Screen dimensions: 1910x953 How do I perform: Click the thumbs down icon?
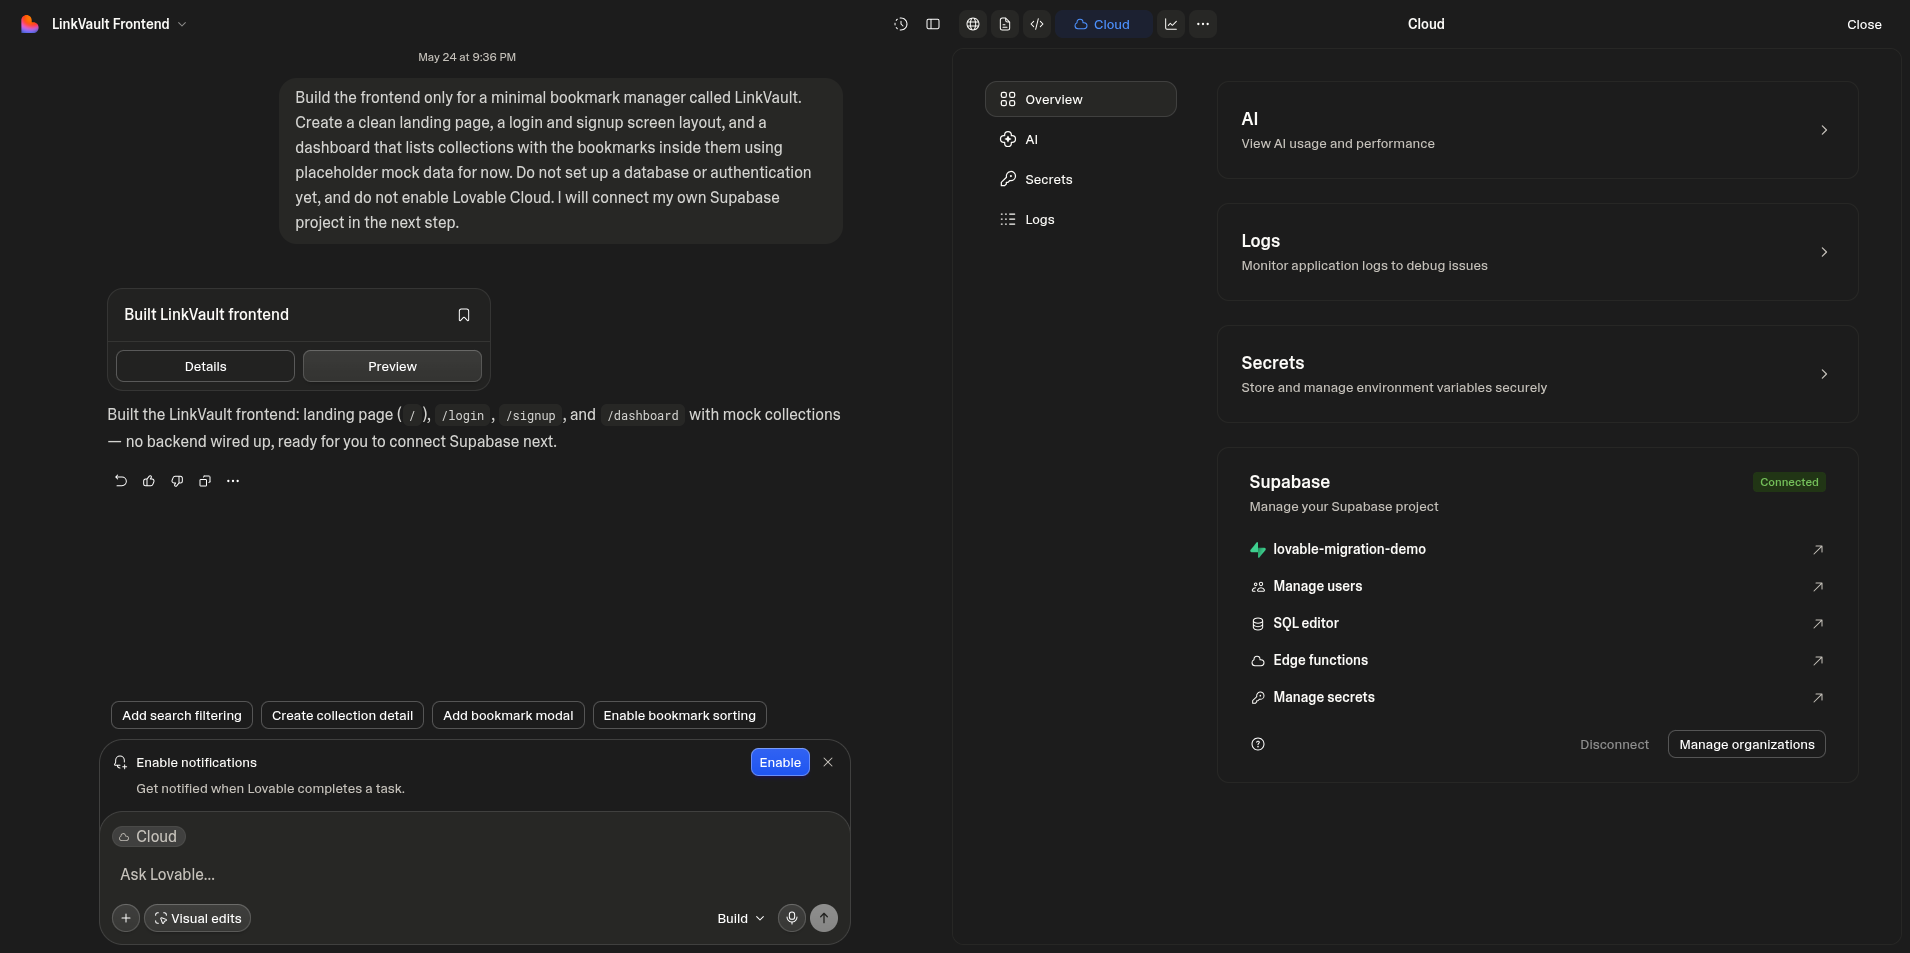(x=177, y=481)
